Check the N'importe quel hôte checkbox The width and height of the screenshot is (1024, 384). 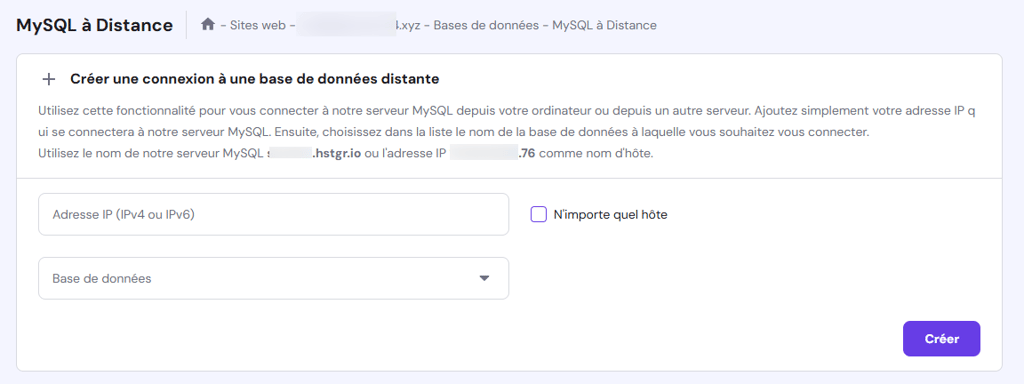[538, 214]
